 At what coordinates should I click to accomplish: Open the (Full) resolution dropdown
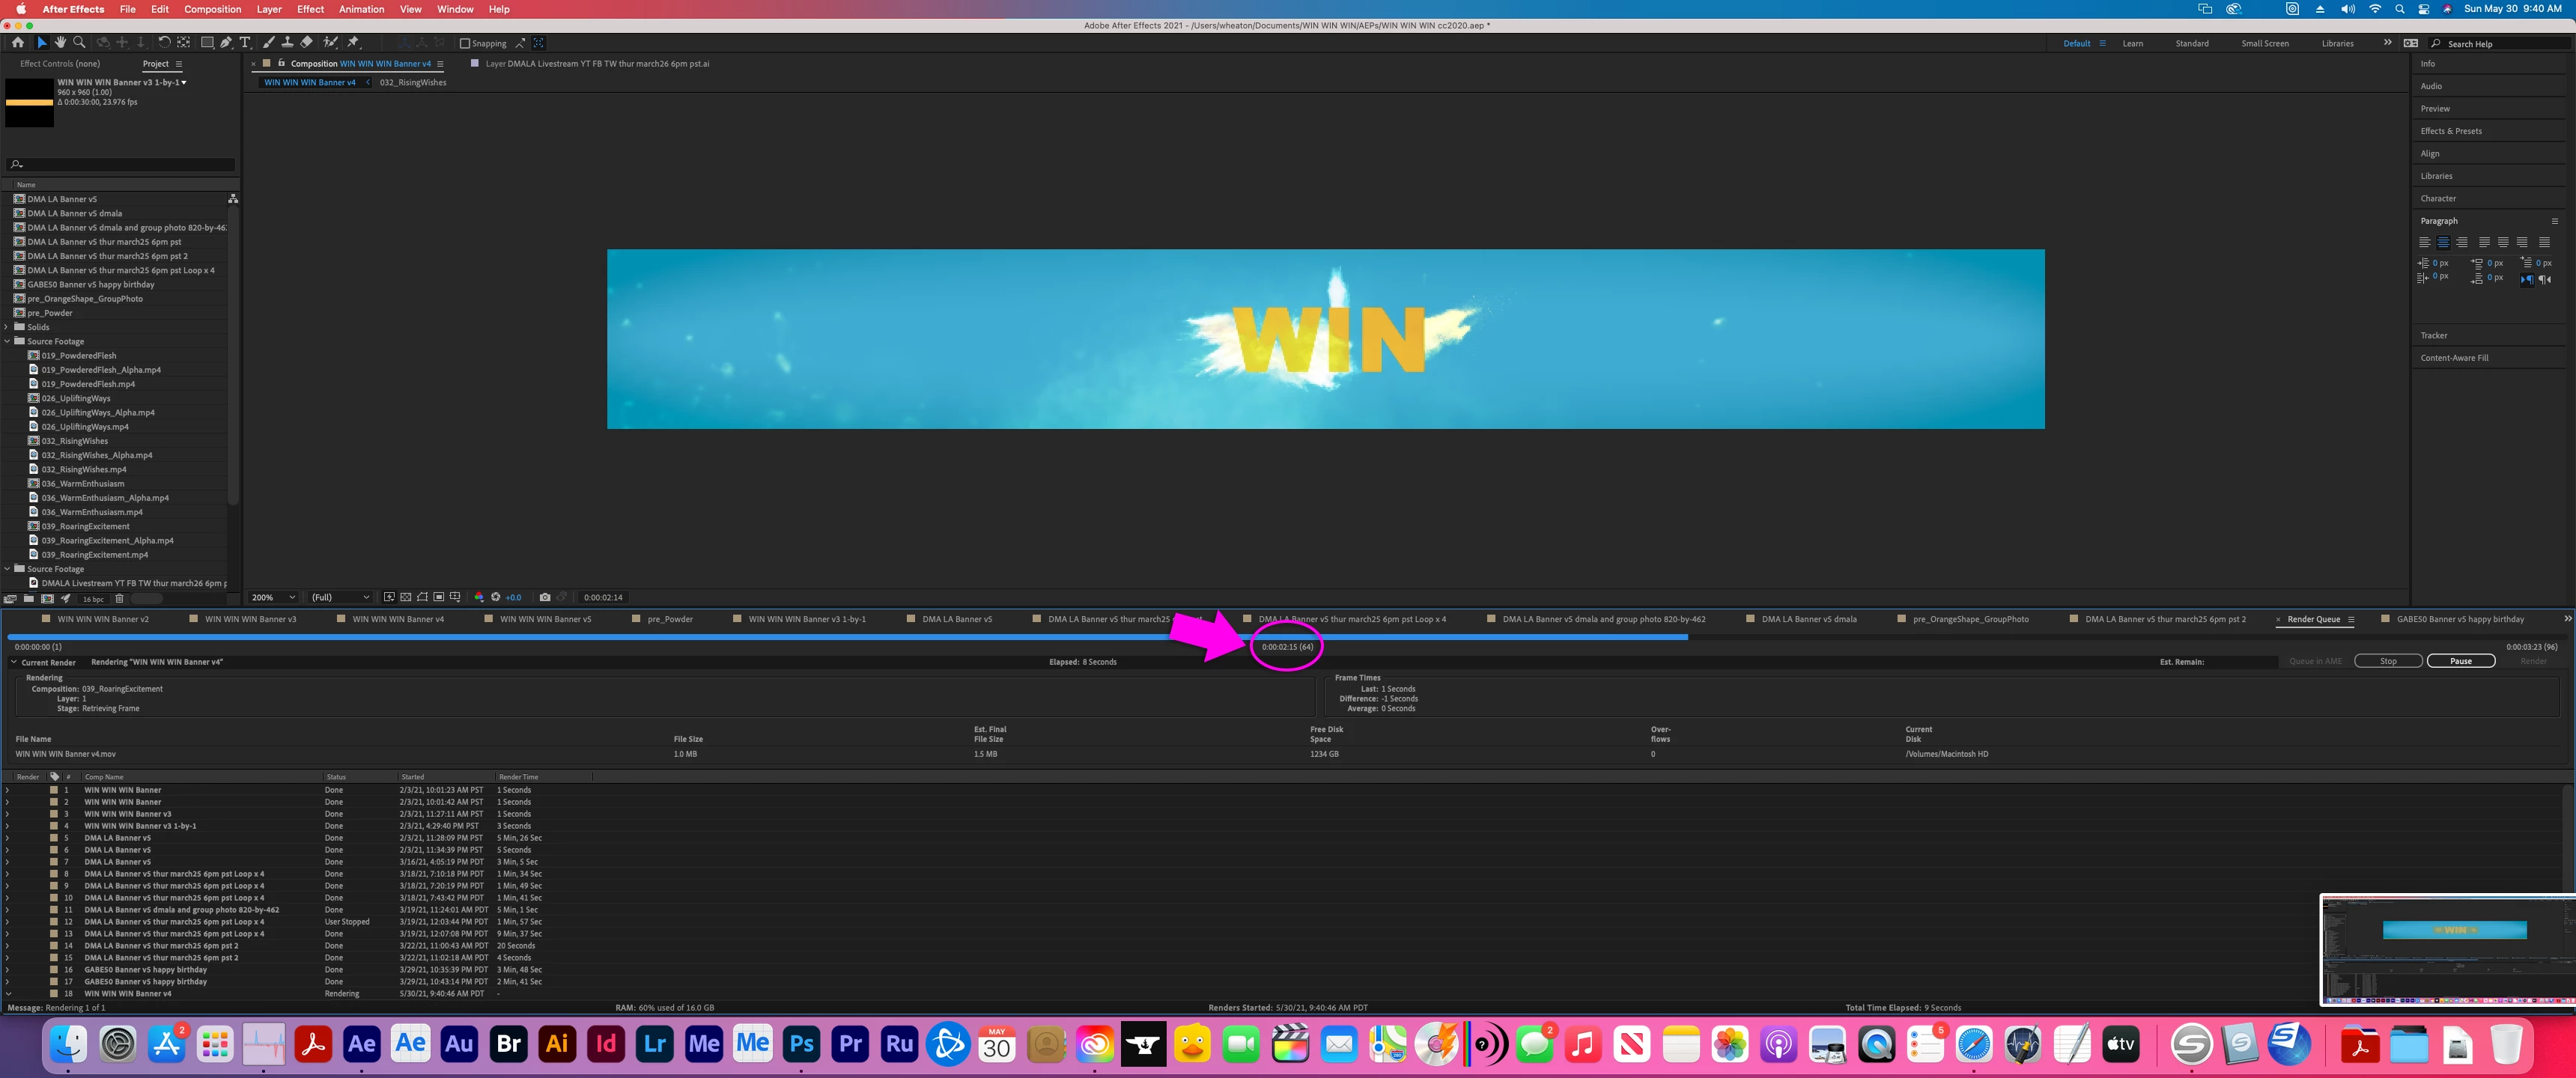point(340,597)
